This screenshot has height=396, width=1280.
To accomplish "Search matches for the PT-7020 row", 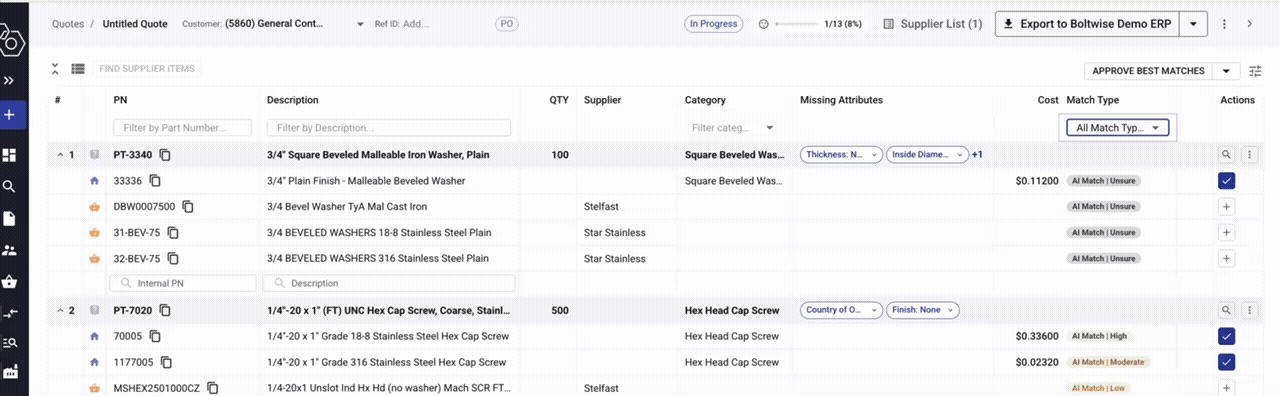I will [1227, 311].
